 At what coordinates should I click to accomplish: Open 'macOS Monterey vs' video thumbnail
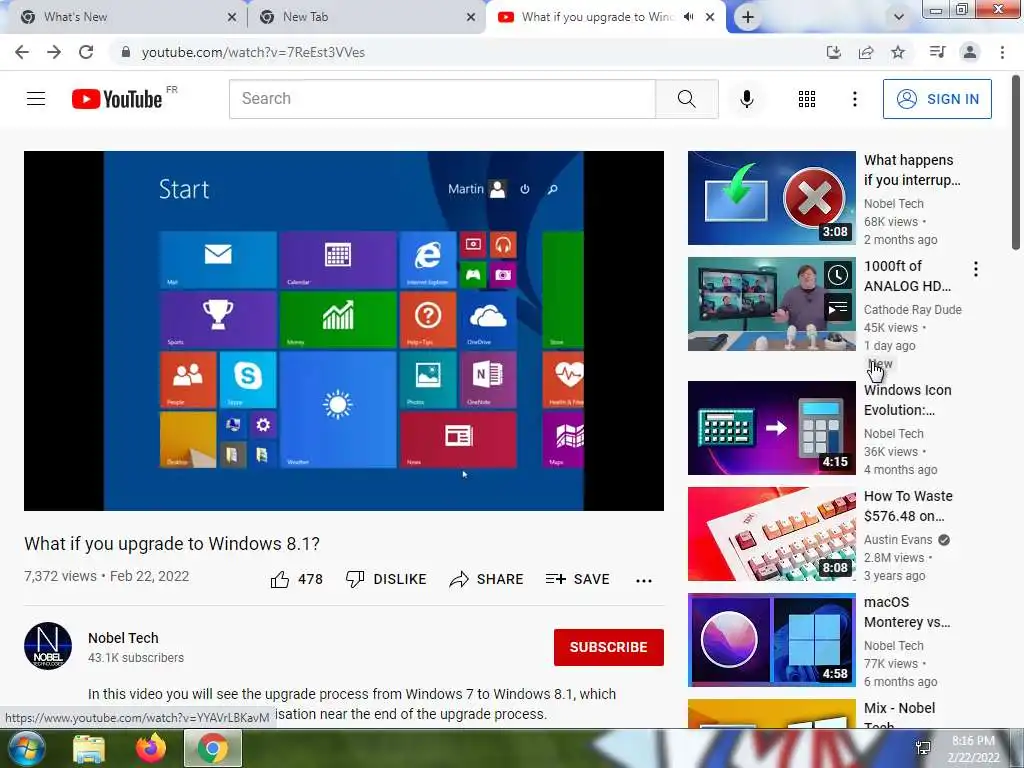771,639
